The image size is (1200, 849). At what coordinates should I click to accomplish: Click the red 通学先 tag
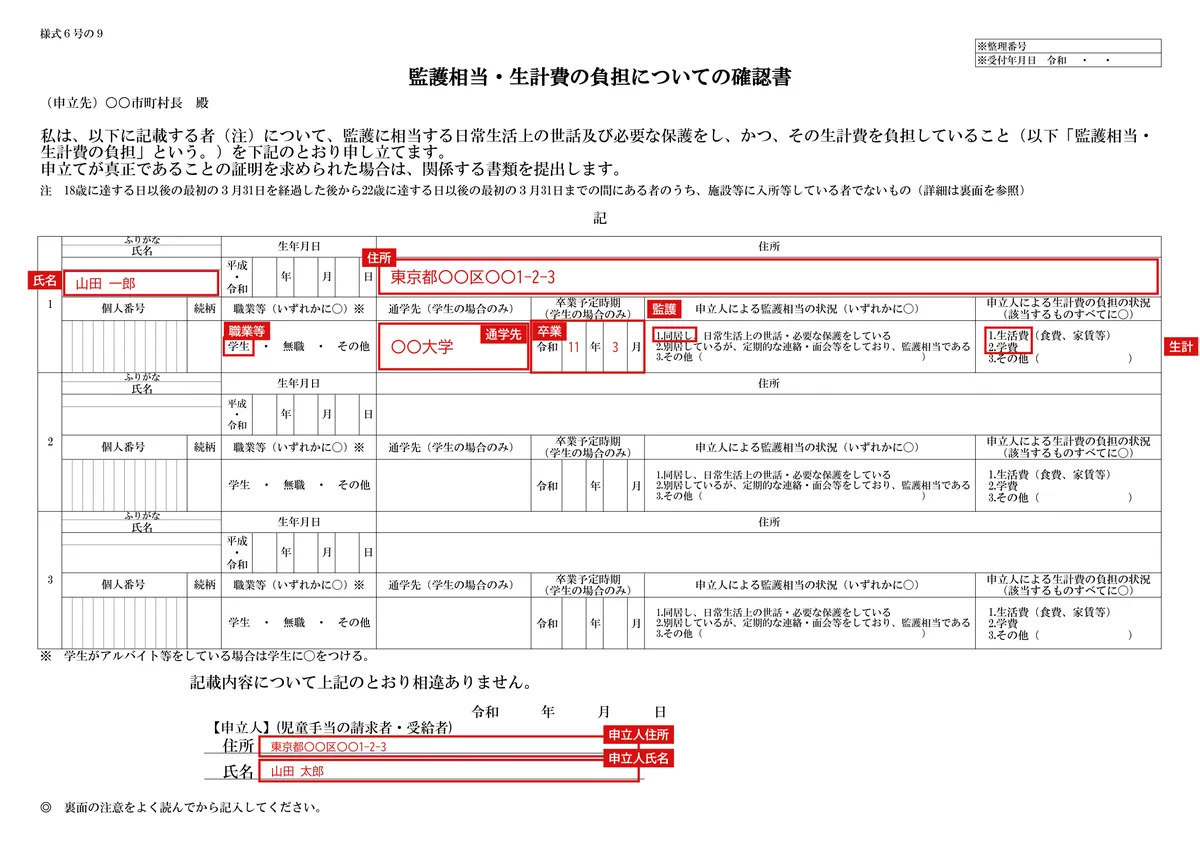pos(504,335)
